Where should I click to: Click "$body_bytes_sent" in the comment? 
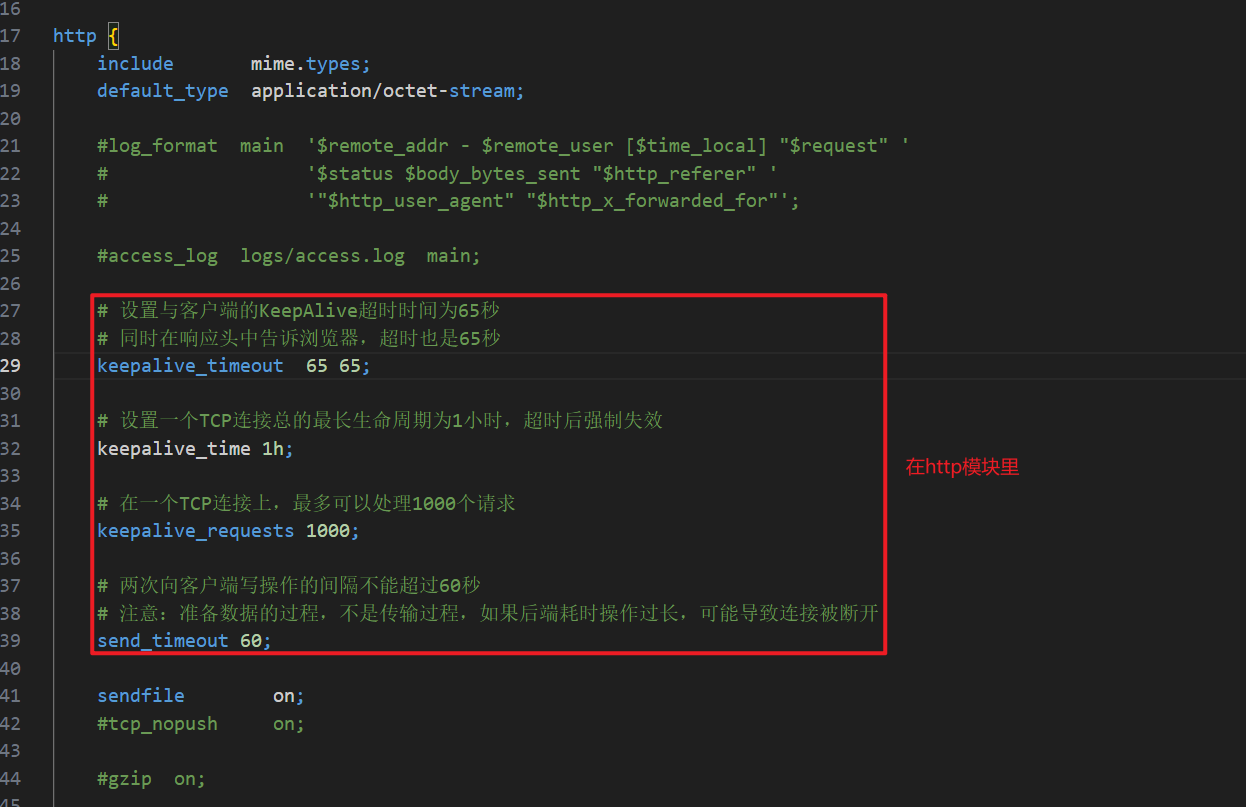(x=493, y=173)
